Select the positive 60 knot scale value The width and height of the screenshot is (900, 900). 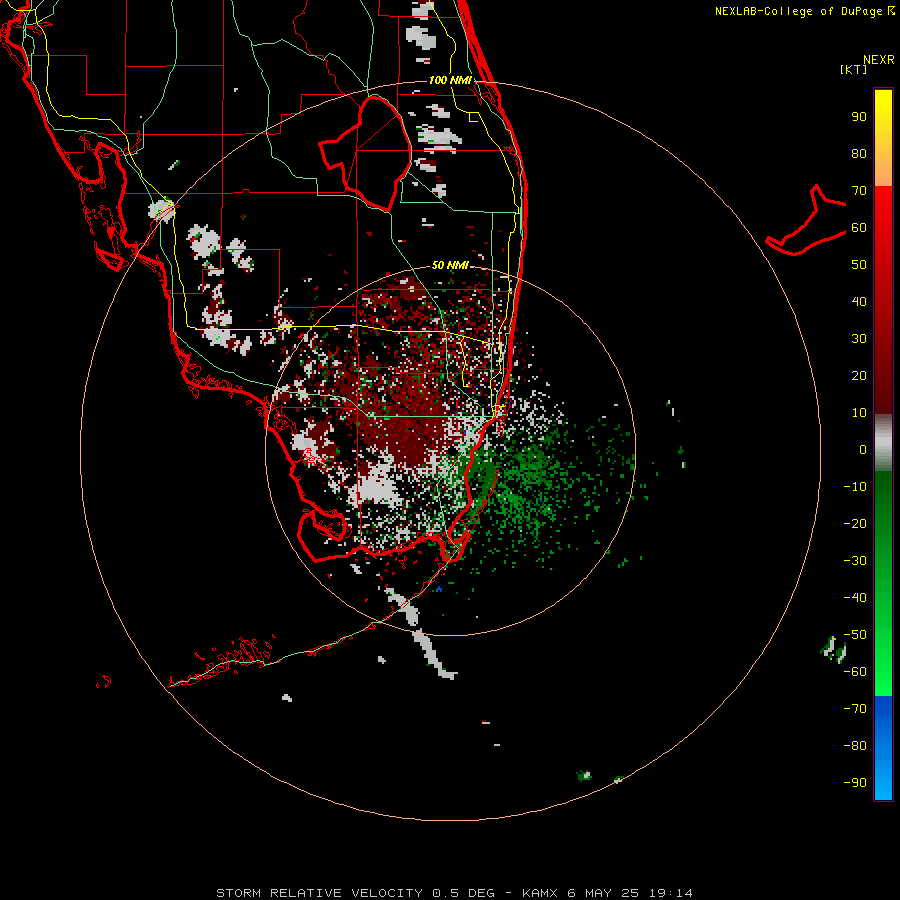click(x=859, y=227)
